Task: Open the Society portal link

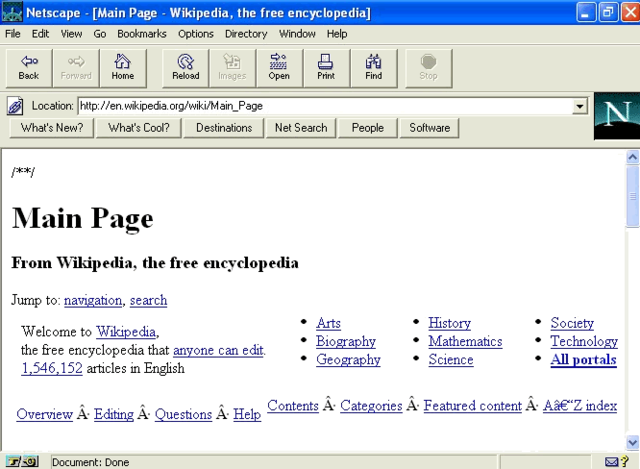Action: click(x=572, y=323)
